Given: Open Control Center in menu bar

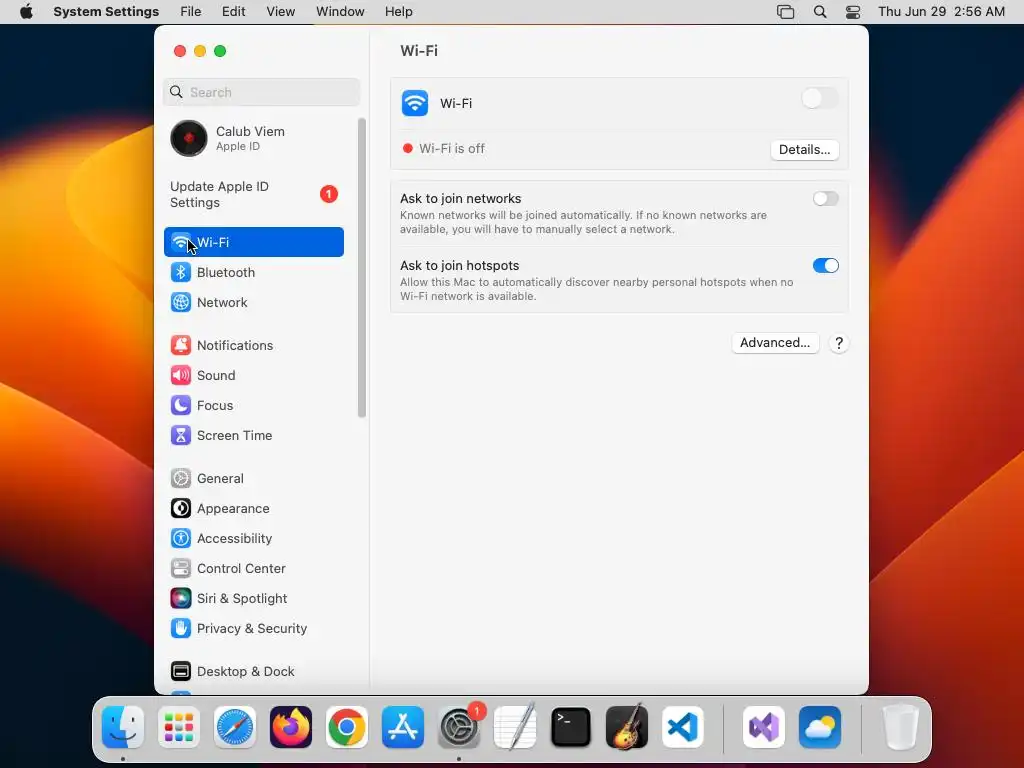Looking at the screenshot, I should pos(853,12).
